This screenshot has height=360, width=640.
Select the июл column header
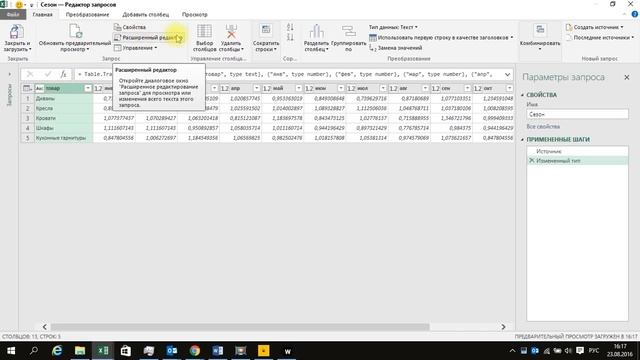pos(366,88)
